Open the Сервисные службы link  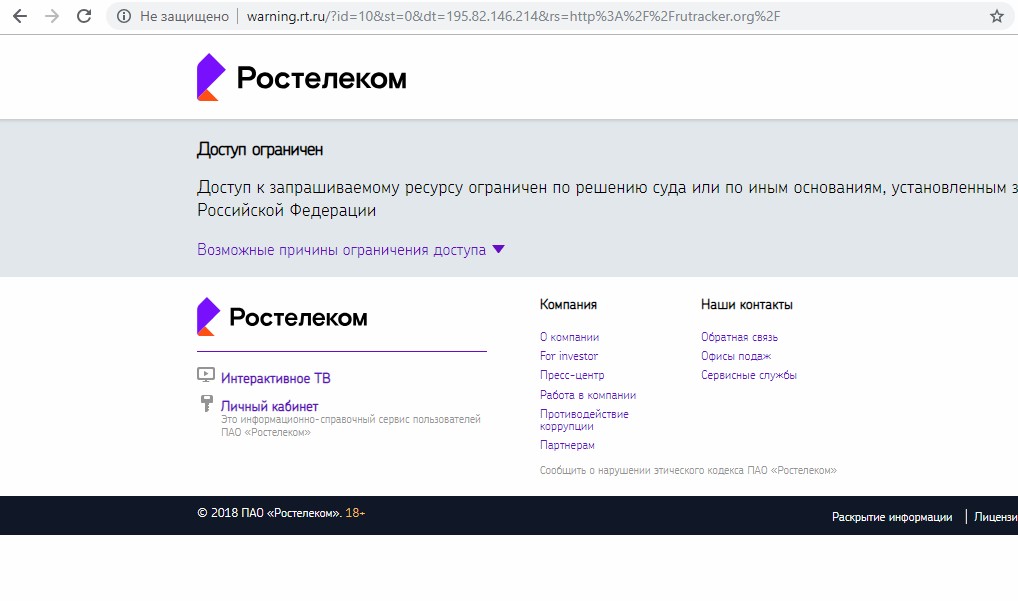[x=749, y=375]
